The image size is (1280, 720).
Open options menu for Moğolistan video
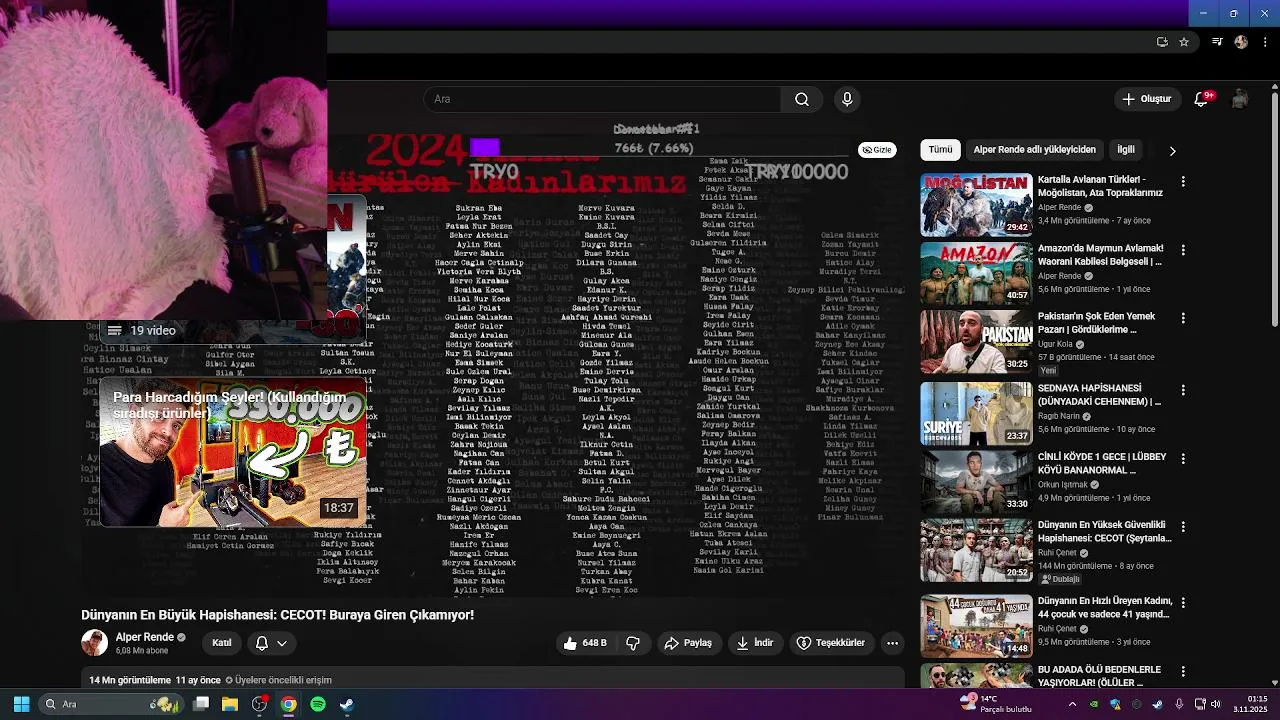click(1183, 182)
